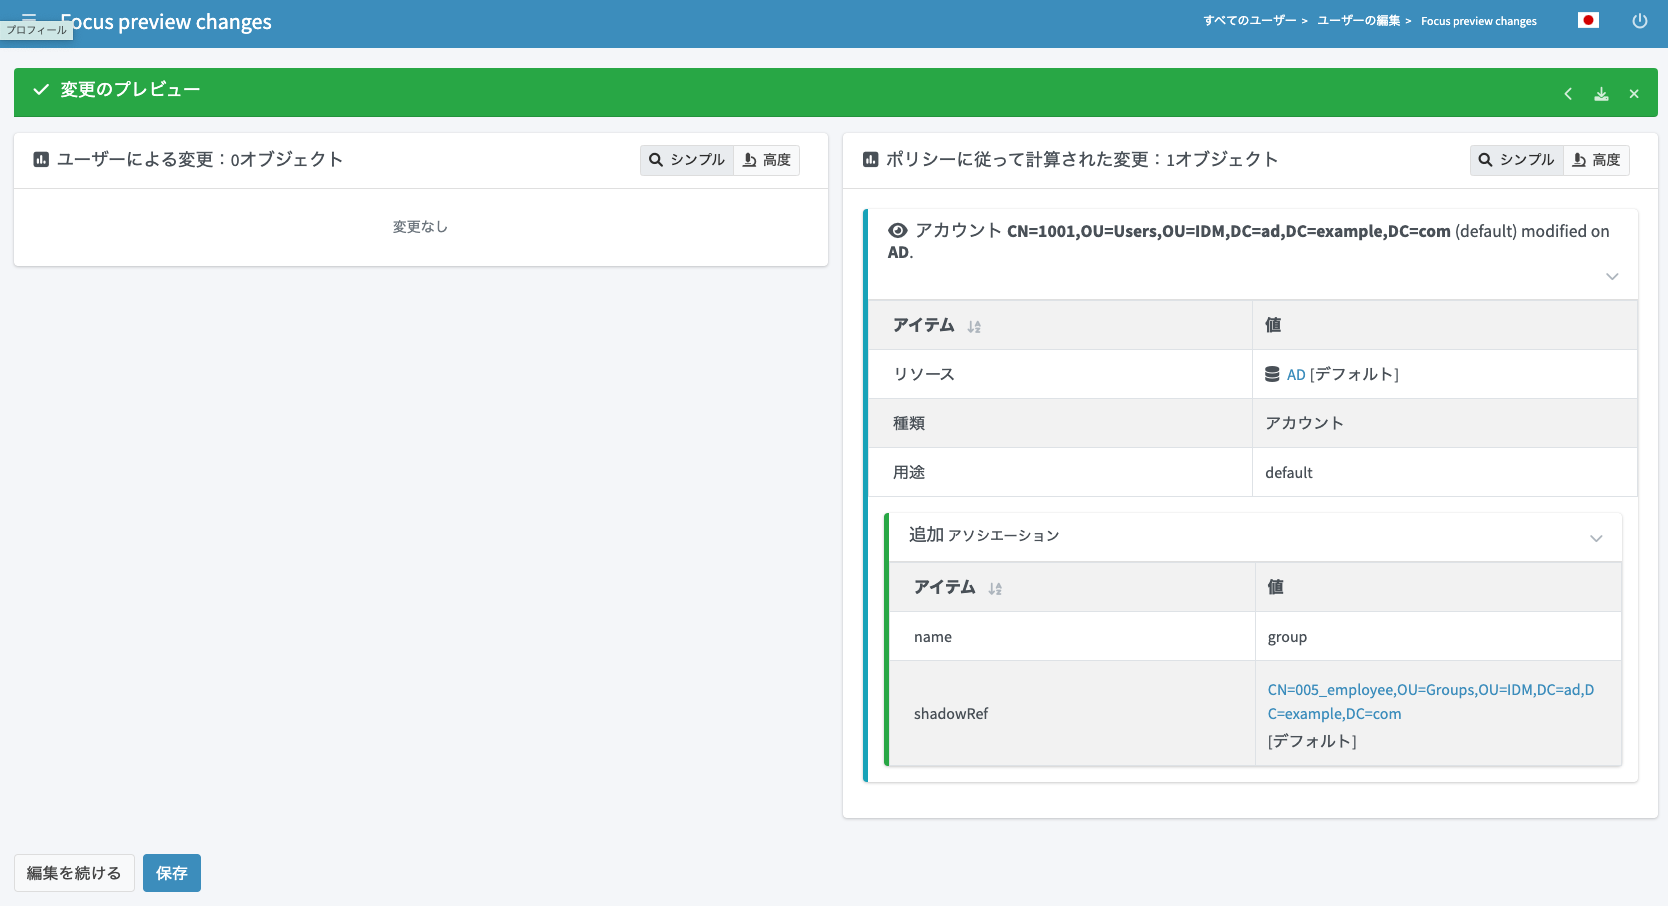Download the preview using green banner icon
The image size is (1668, 906).
tap(1601, 94)
